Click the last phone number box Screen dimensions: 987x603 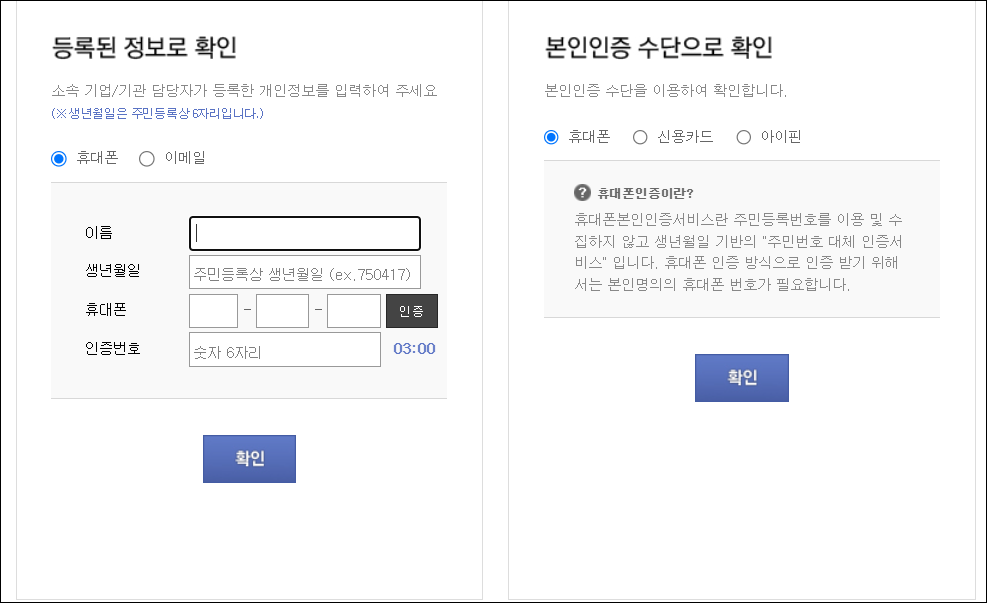(x=353, y=310)
